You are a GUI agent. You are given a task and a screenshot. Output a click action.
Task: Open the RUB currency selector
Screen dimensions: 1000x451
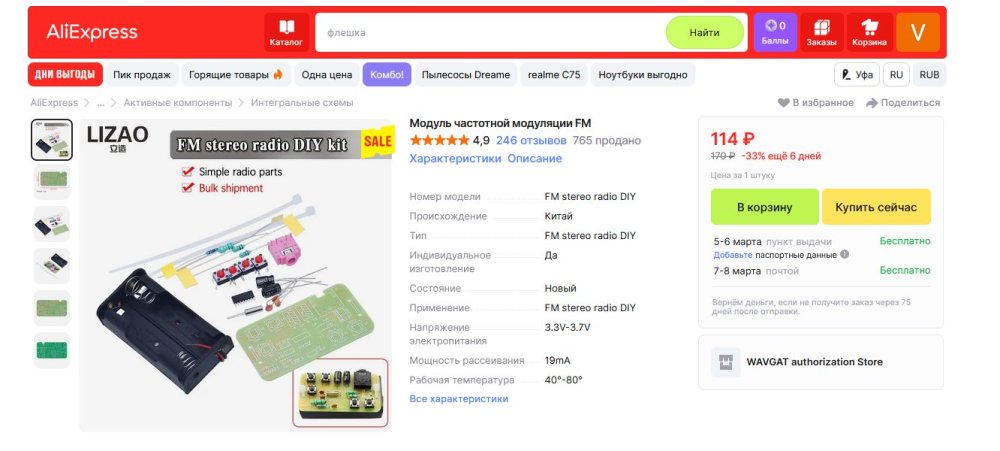(929, 75)
